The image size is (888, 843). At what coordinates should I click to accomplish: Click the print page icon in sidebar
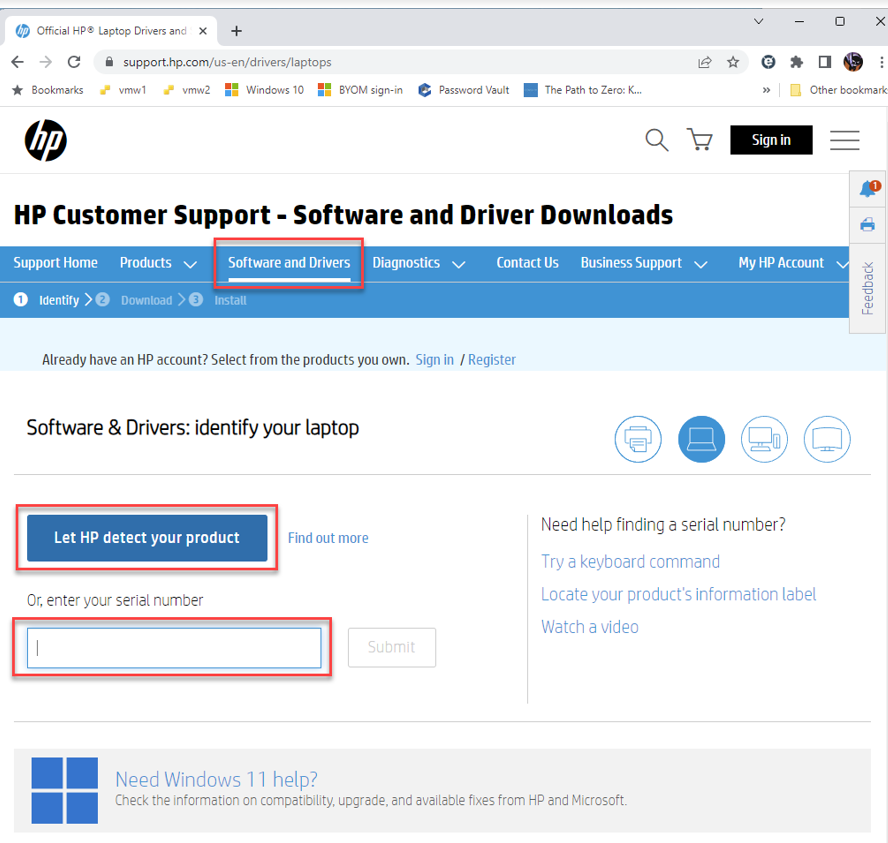click(x=868, y=224)
